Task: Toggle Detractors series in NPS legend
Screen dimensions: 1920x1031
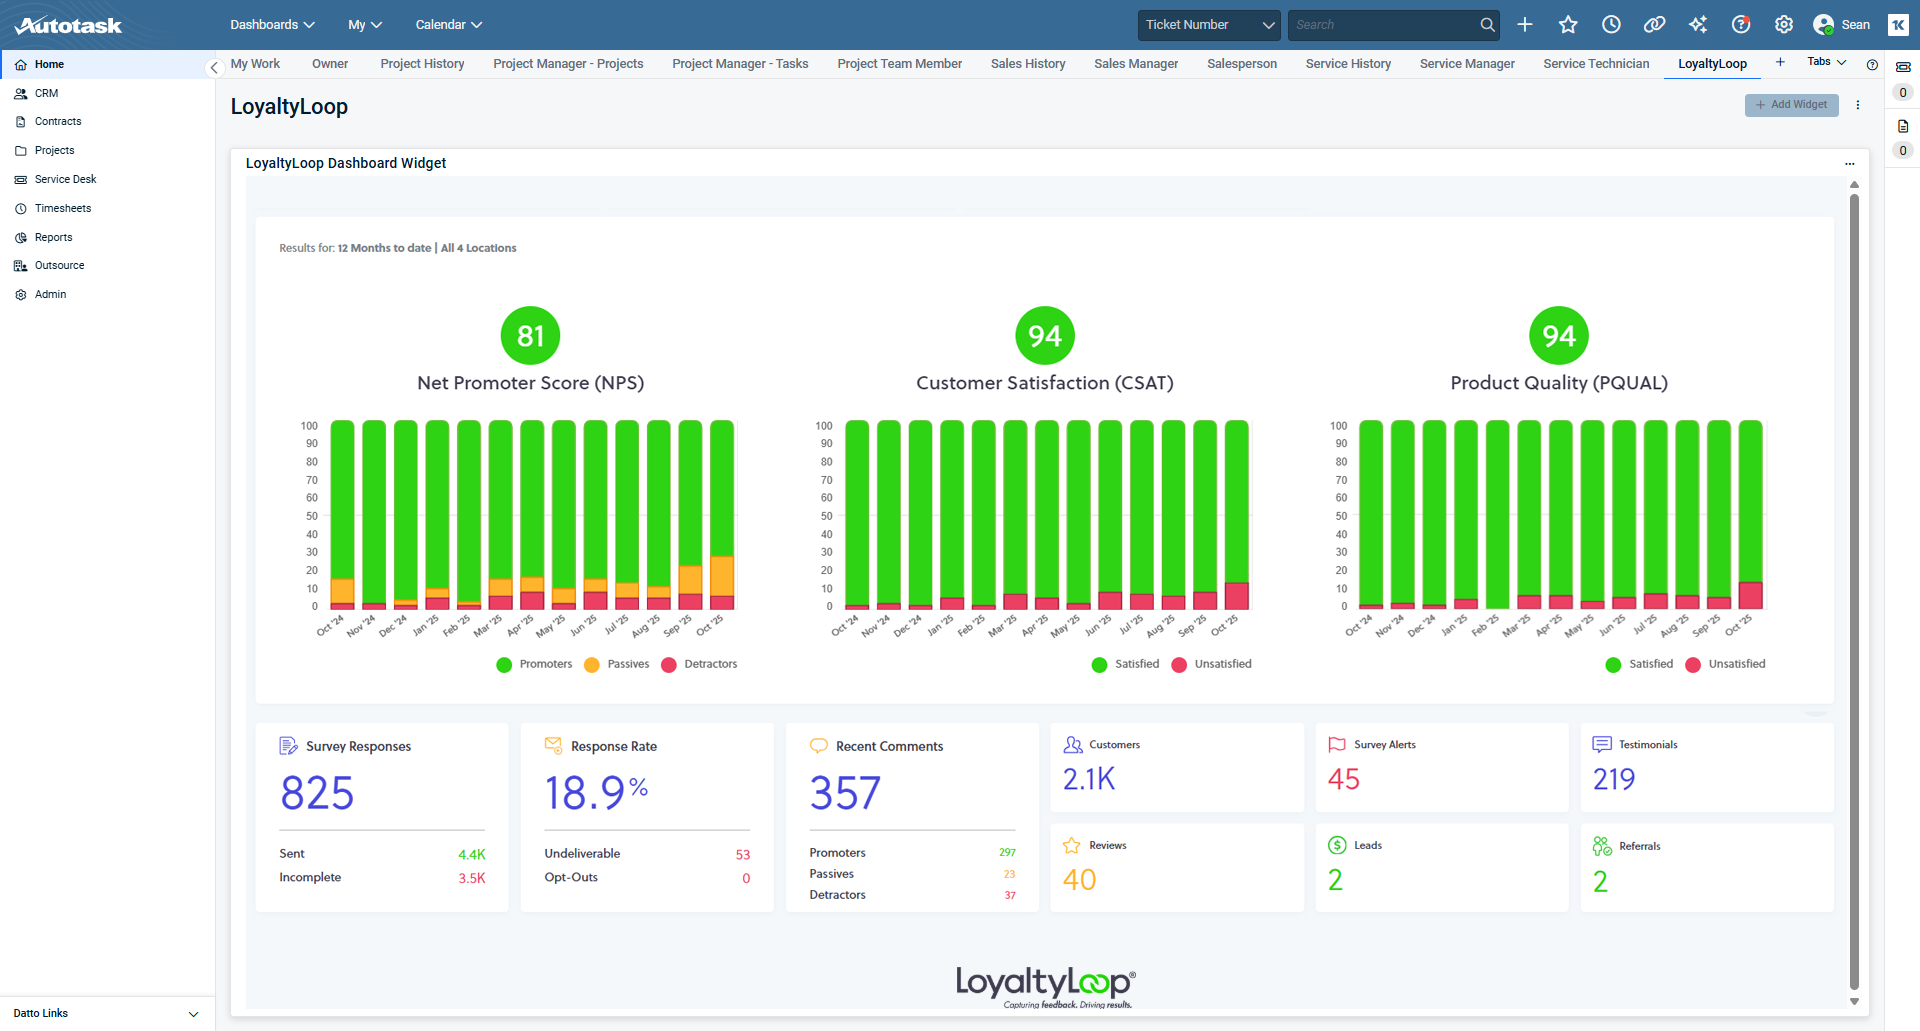Action: 699,664
